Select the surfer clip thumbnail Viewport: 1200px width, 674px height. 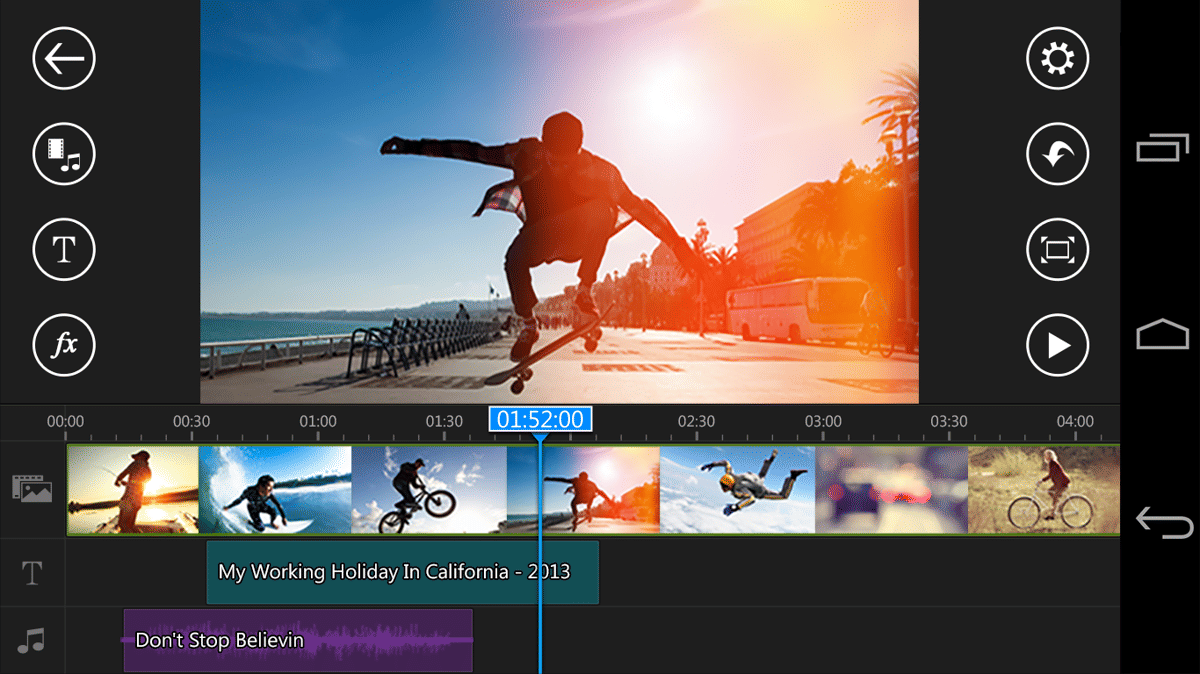point(275,490)
